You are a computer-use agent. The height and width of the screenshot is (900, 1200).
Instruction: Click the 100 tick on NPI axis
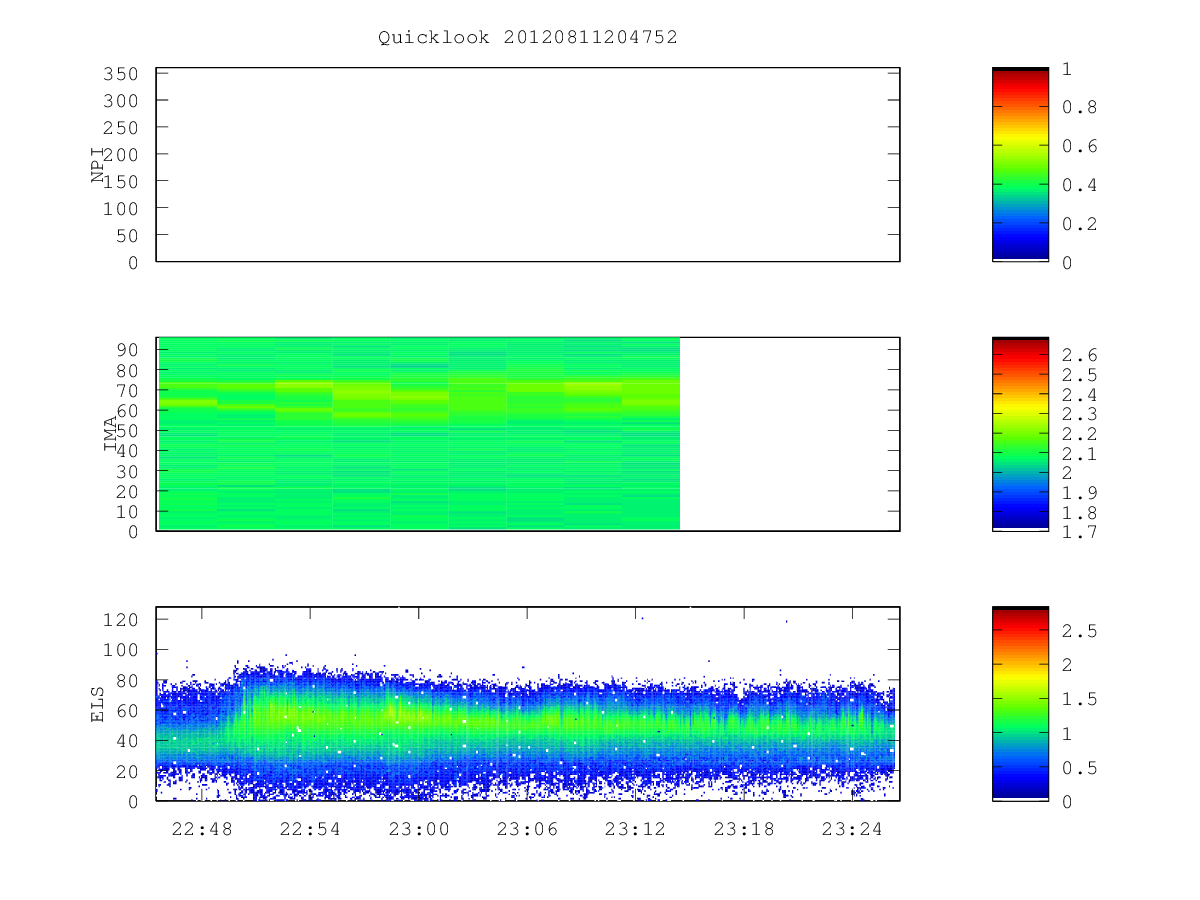[122, 209]
